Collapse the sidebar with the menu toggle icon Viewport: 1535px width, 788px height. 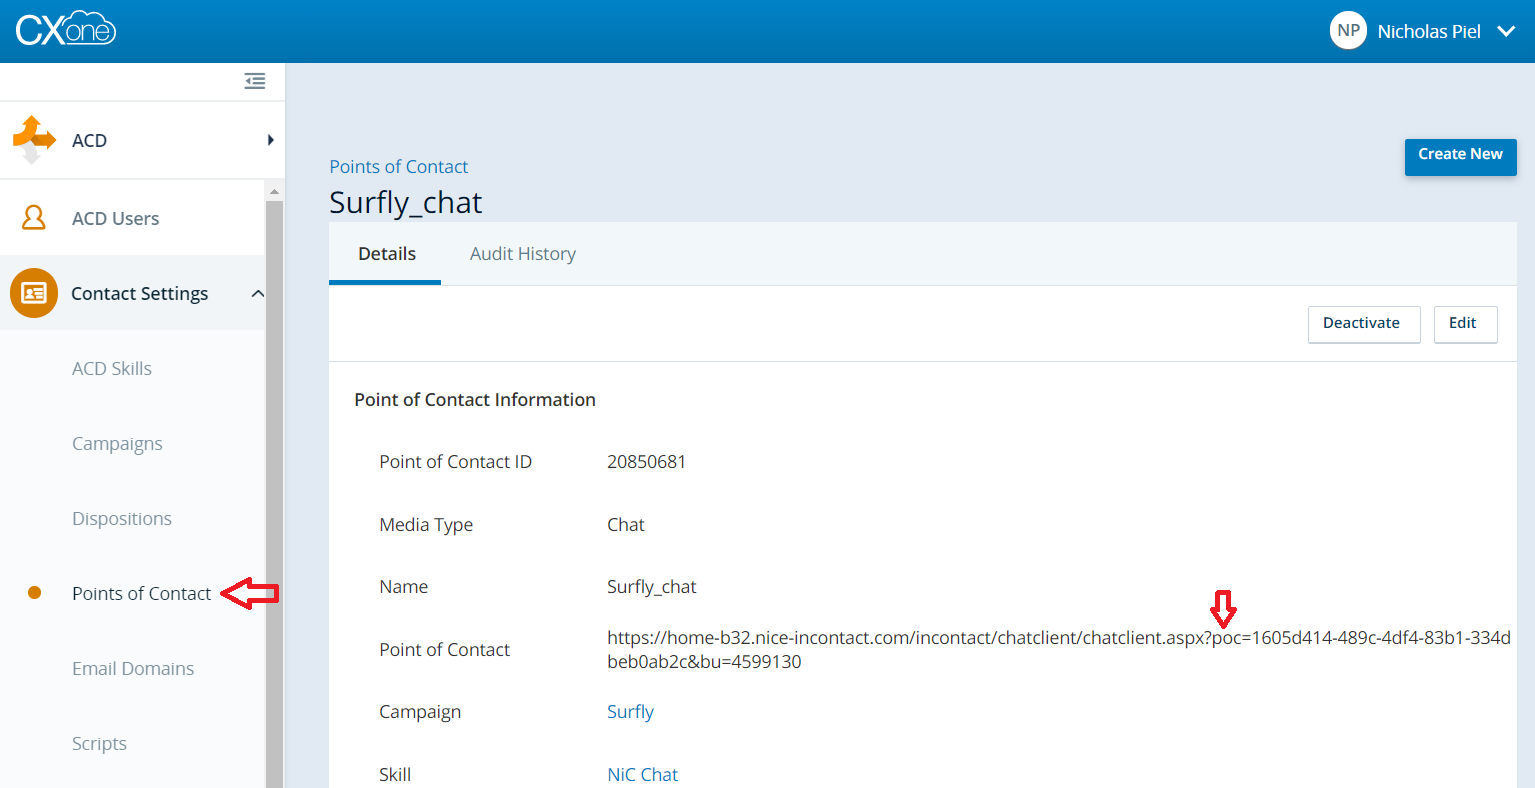pyautogui.click(x=255, y=81)
